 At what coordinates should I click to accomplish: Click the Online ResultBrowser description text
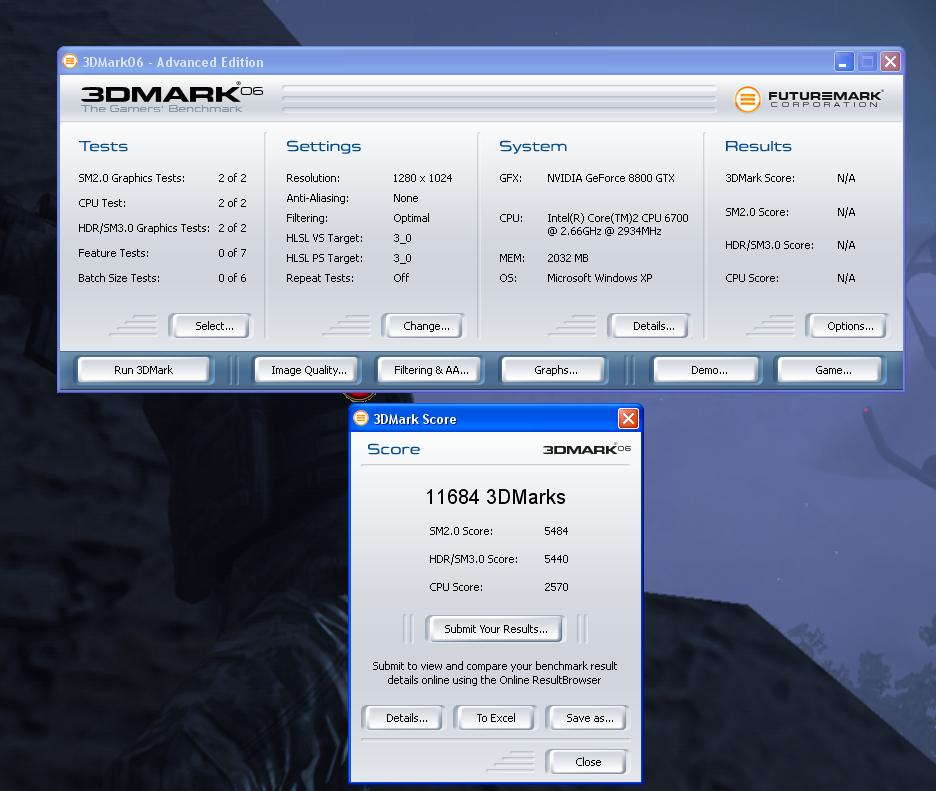coord(494,673)
